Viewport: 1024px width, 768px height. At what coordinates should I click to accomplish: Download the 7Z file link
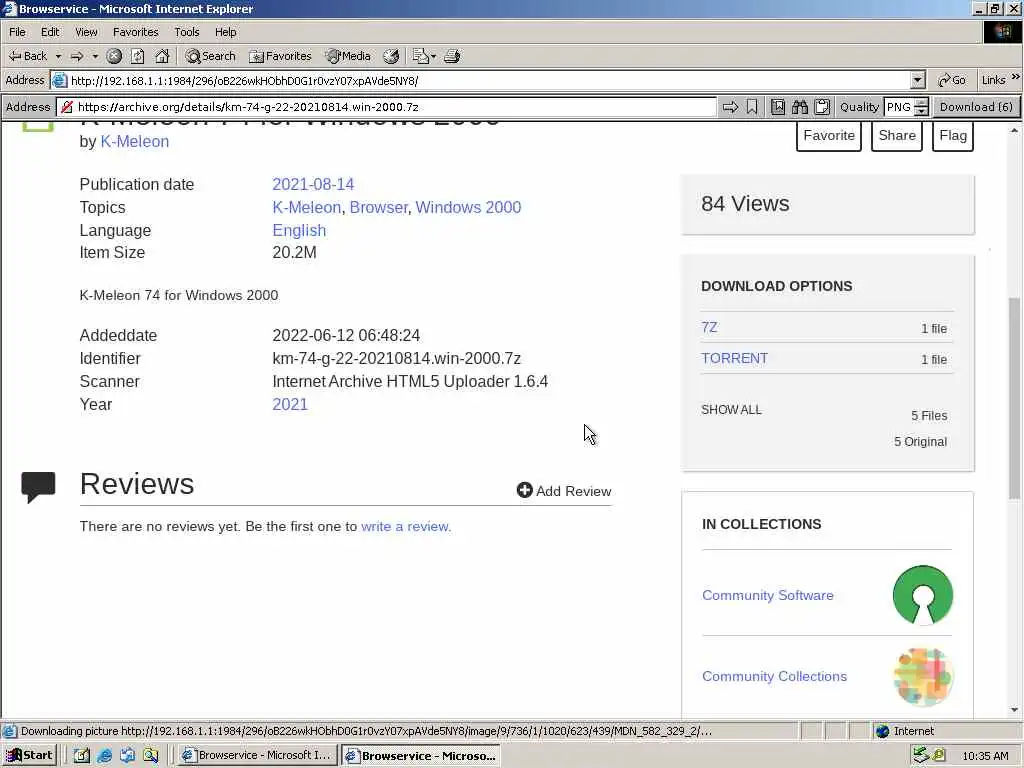pos(709,327)
